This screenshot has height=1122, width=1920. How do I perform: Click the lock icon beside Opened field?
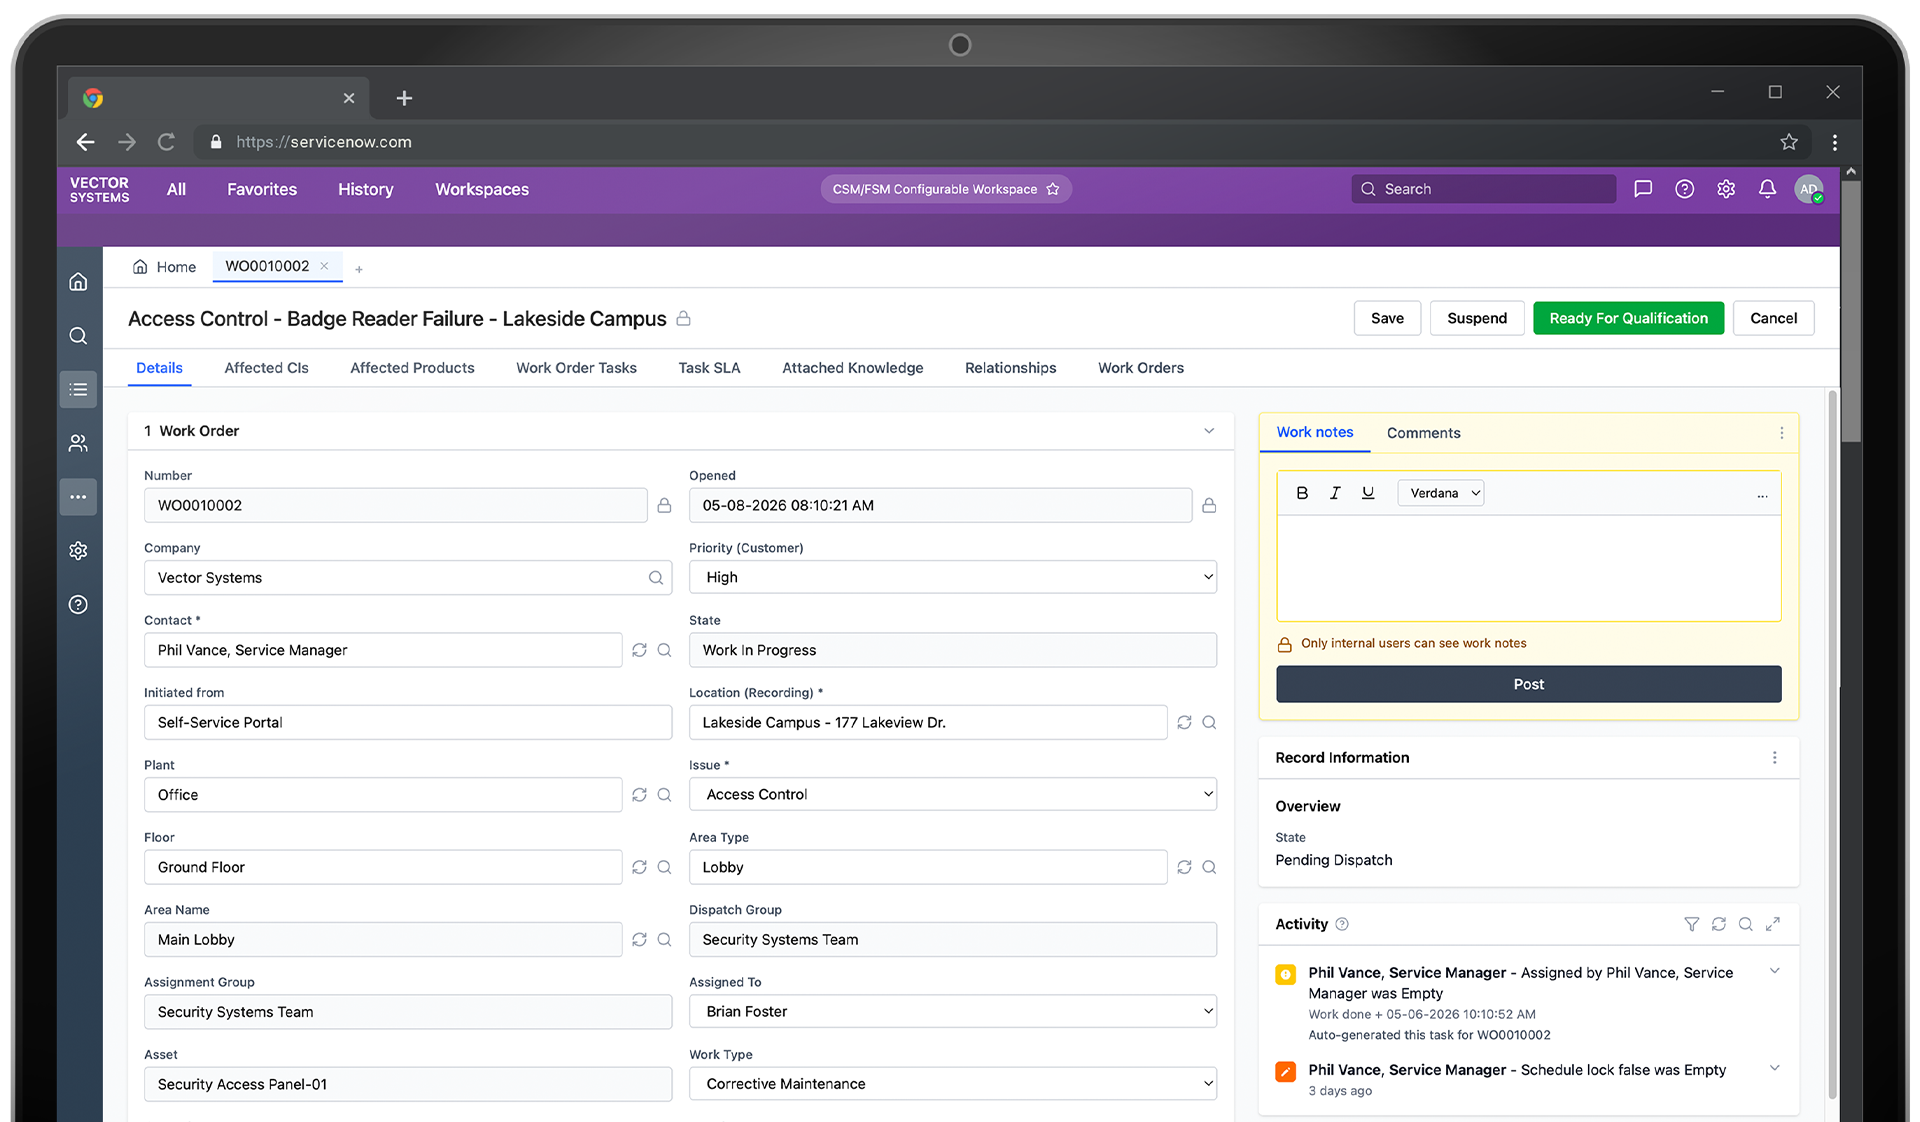pyautogui.click(x=1209, y=506)
